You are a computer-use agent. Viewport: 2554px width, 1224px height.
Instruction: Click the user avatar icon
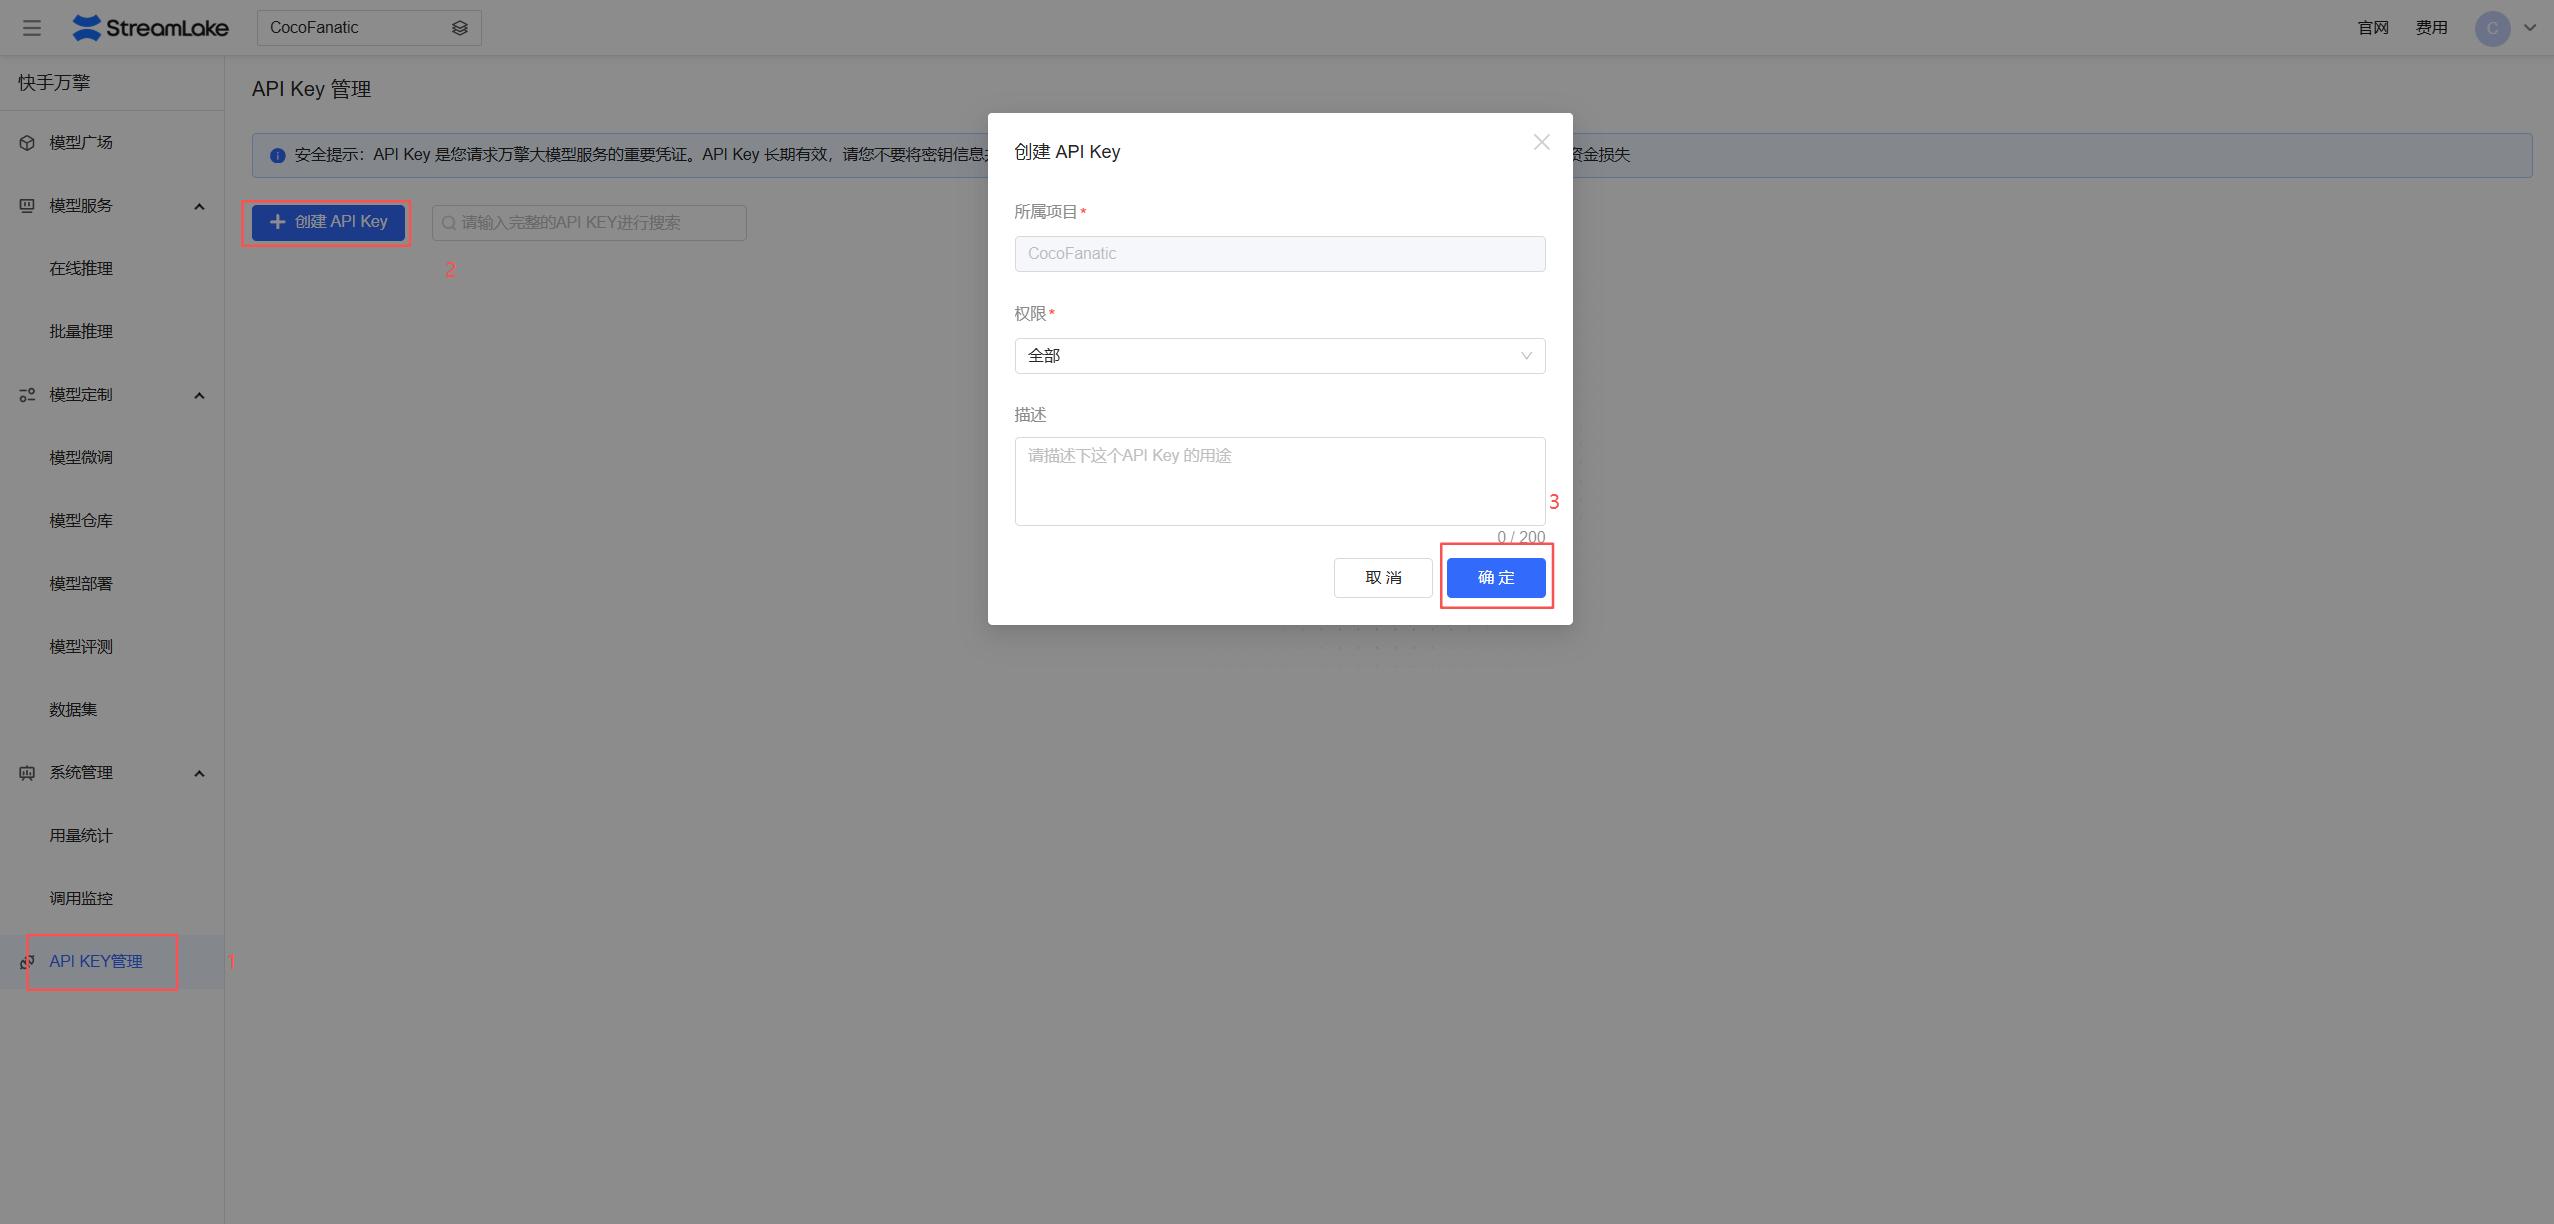[x=2492, y=28]
